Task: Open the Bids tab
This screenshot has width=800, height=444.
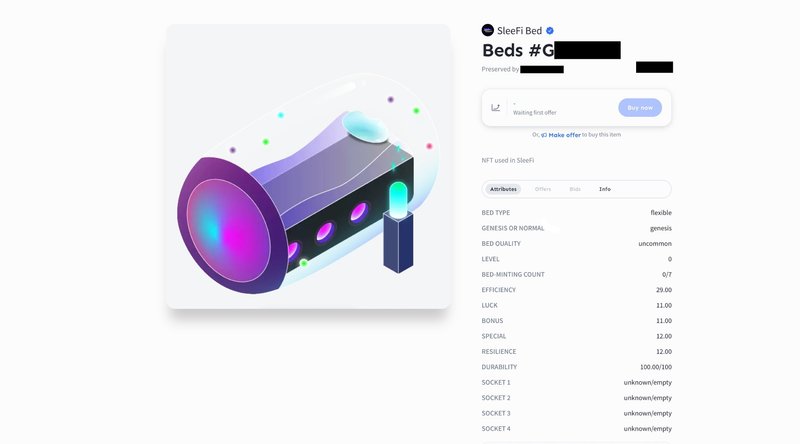Action: pos(575,189)
